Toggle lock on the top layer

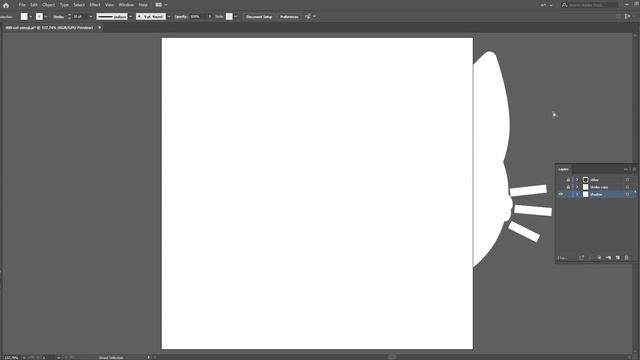coord(568,180)
